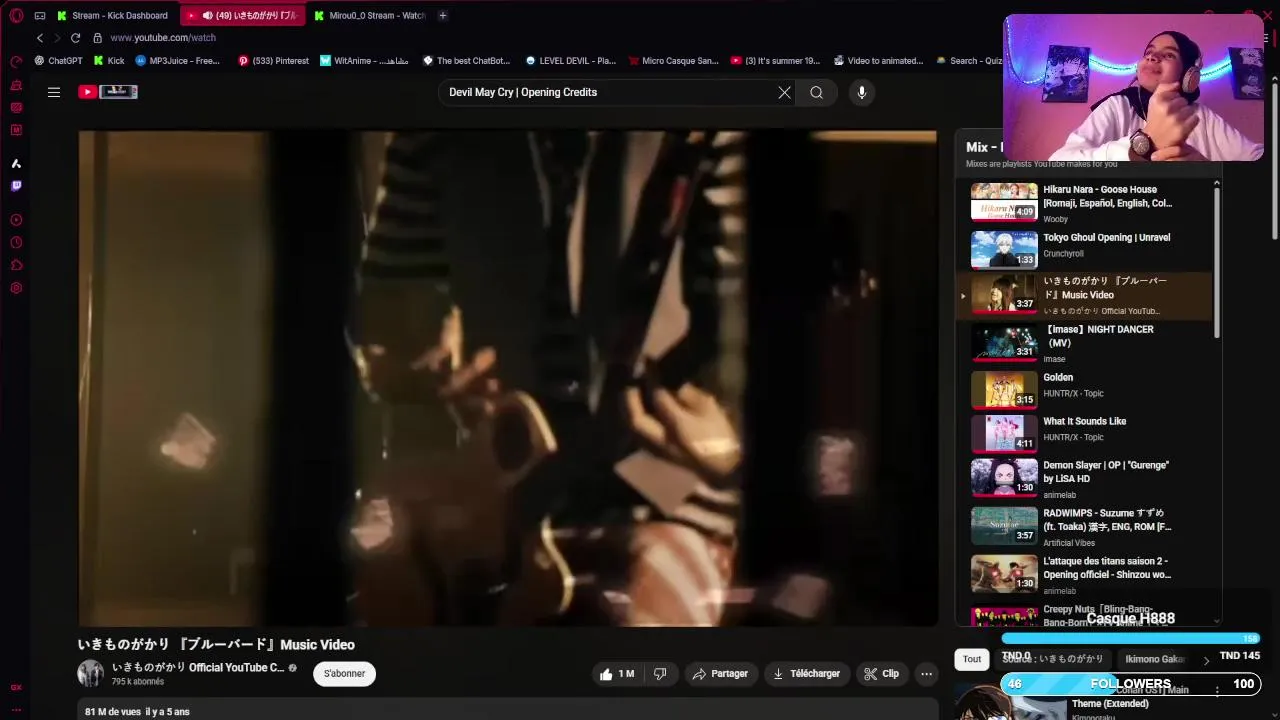Open a new browser tab with plus
This screenshot has width=1280, height=720.
pos(443,15)
